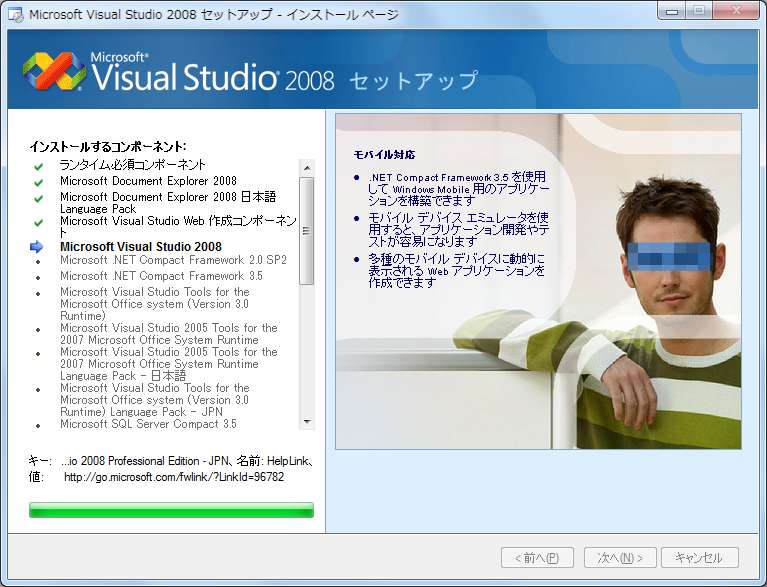The image size is (767, 587).
Task: Click the maximize window button
Action: click(x=699, y=11)
